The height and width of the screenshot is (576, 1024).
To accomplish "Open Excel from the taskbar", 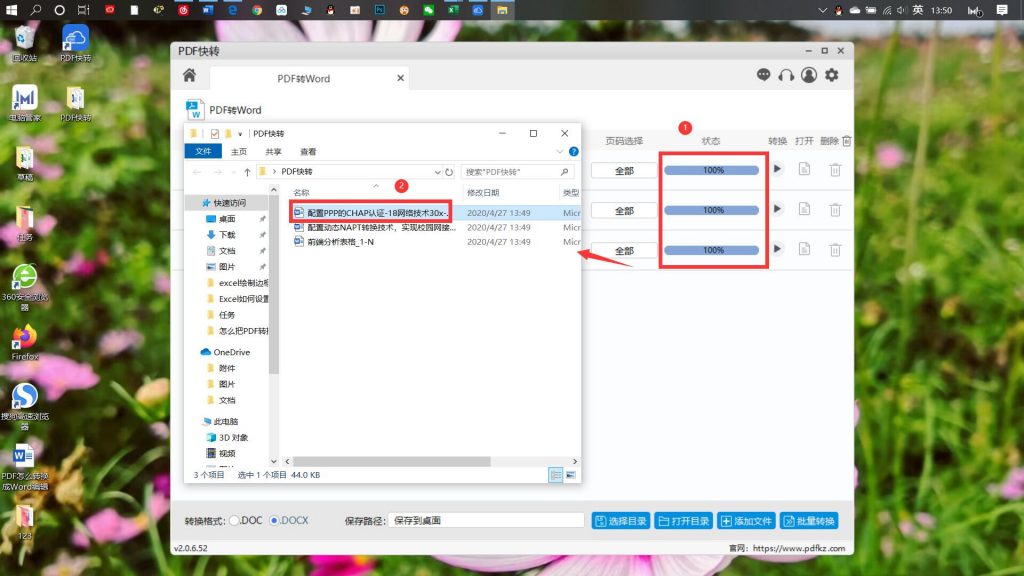I will [453, 10].
